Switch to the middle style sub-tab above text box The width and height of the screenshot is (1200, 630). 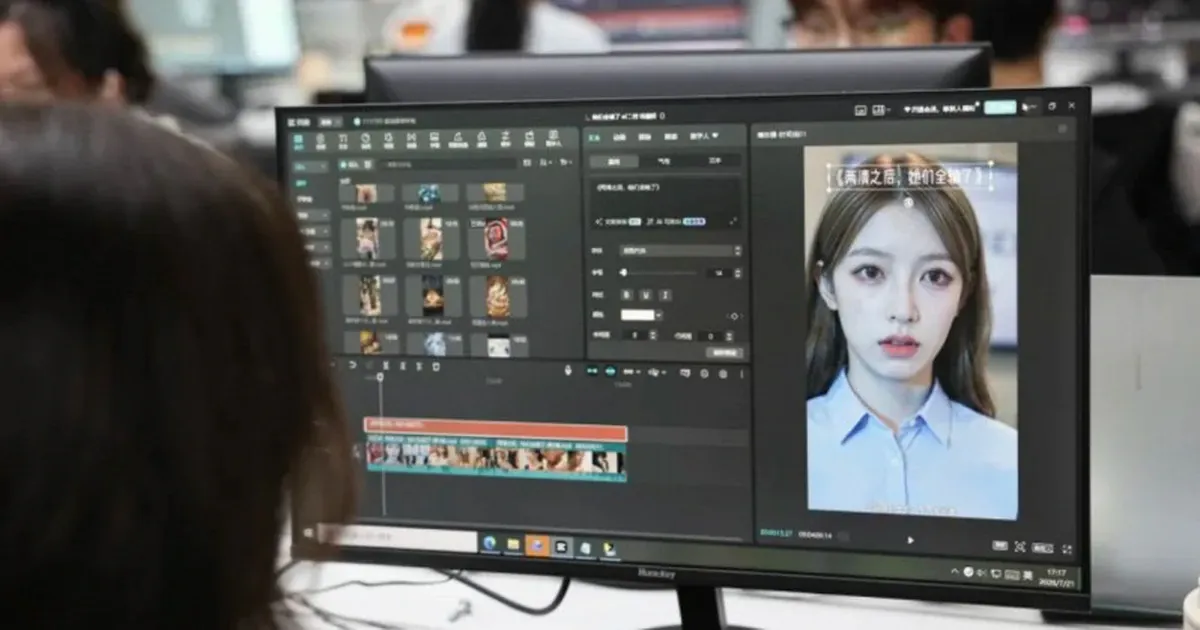point(663,160)
